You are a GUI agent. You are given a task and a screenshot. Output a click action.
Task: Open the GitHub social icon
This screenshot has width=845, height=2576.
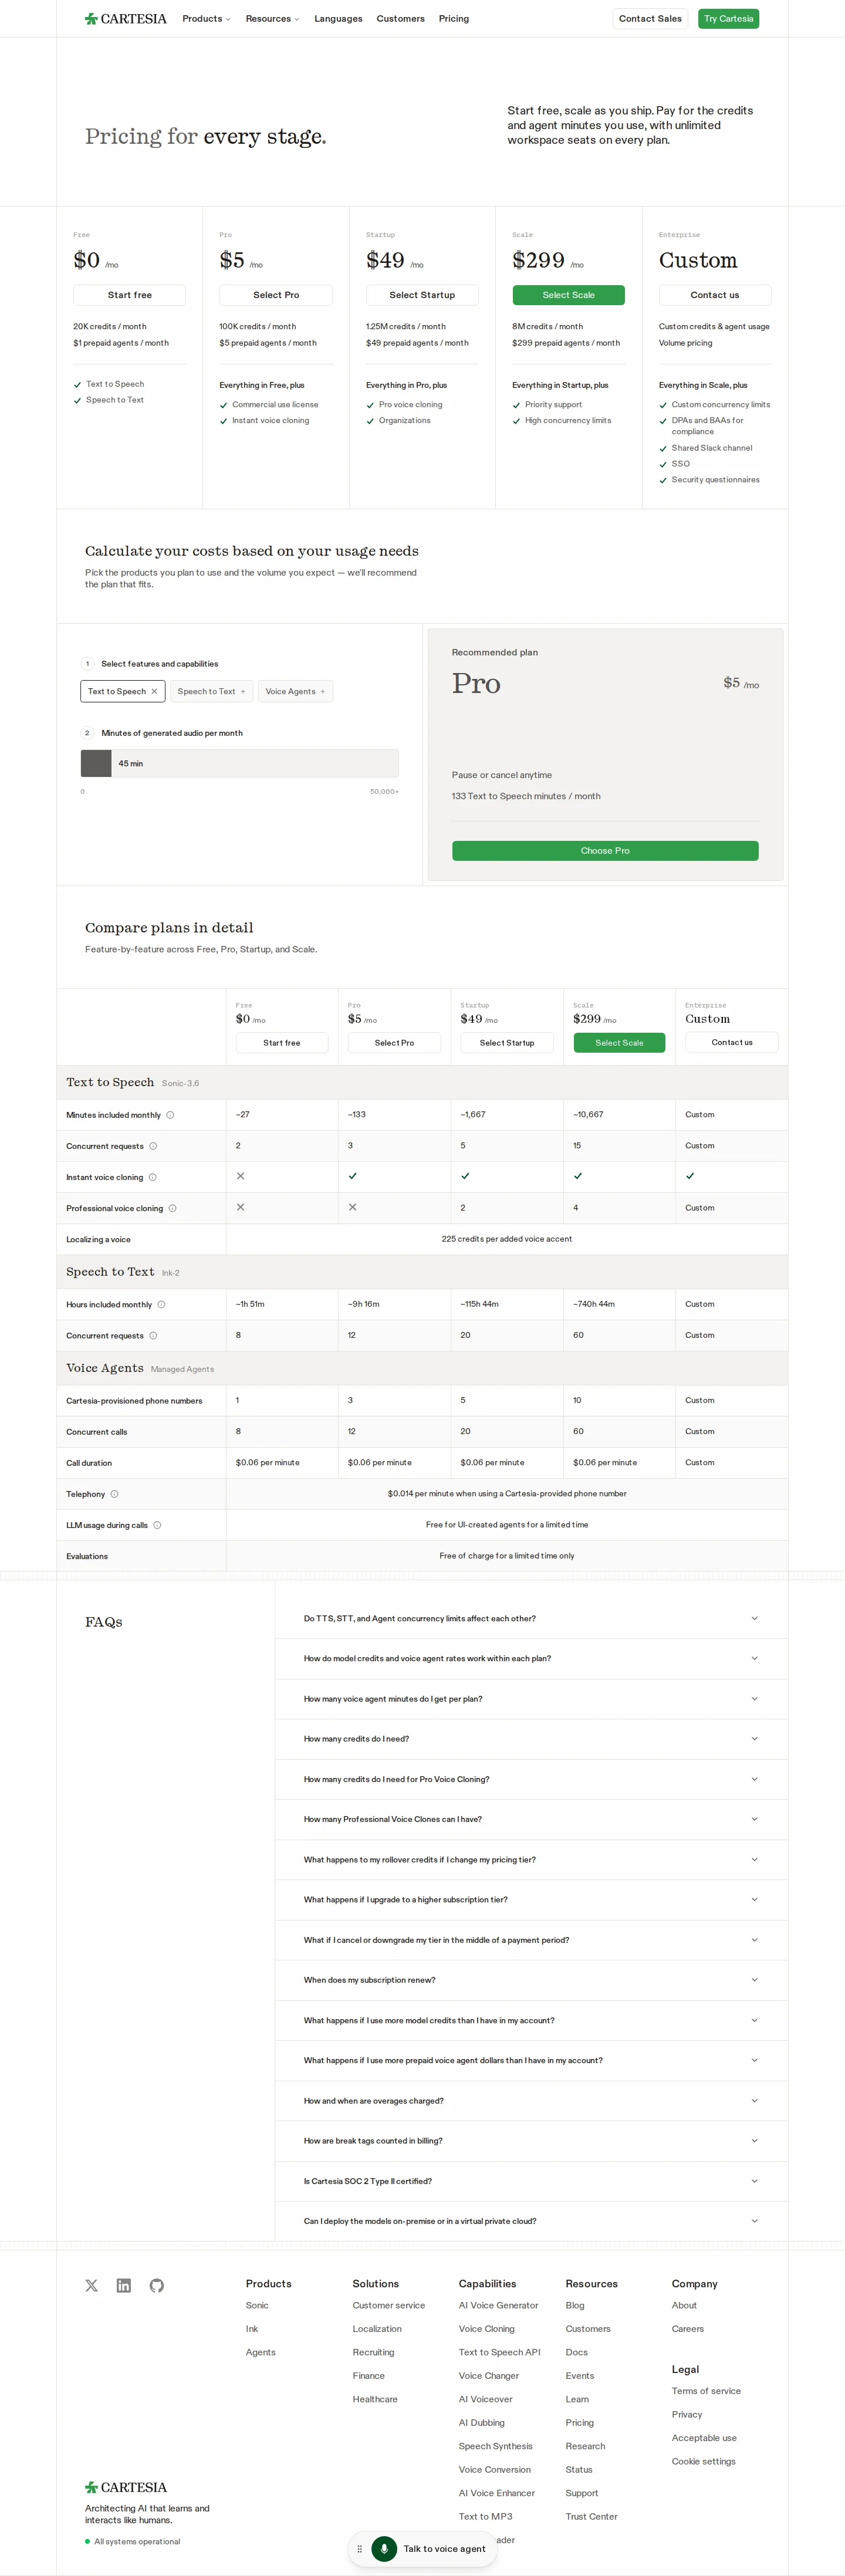coord(157,2285)
